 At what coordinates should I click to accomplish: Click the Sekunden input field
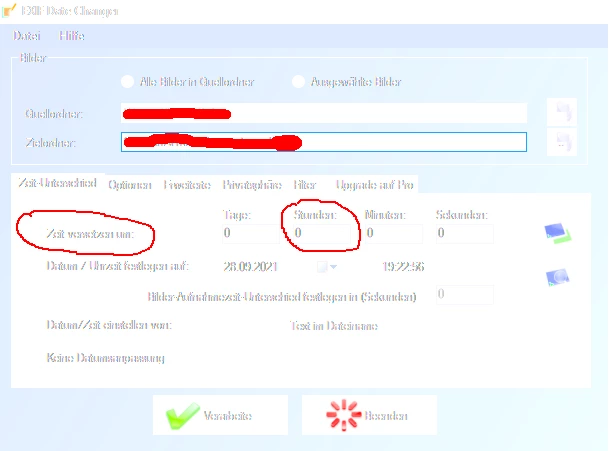[x=465, y=233]
